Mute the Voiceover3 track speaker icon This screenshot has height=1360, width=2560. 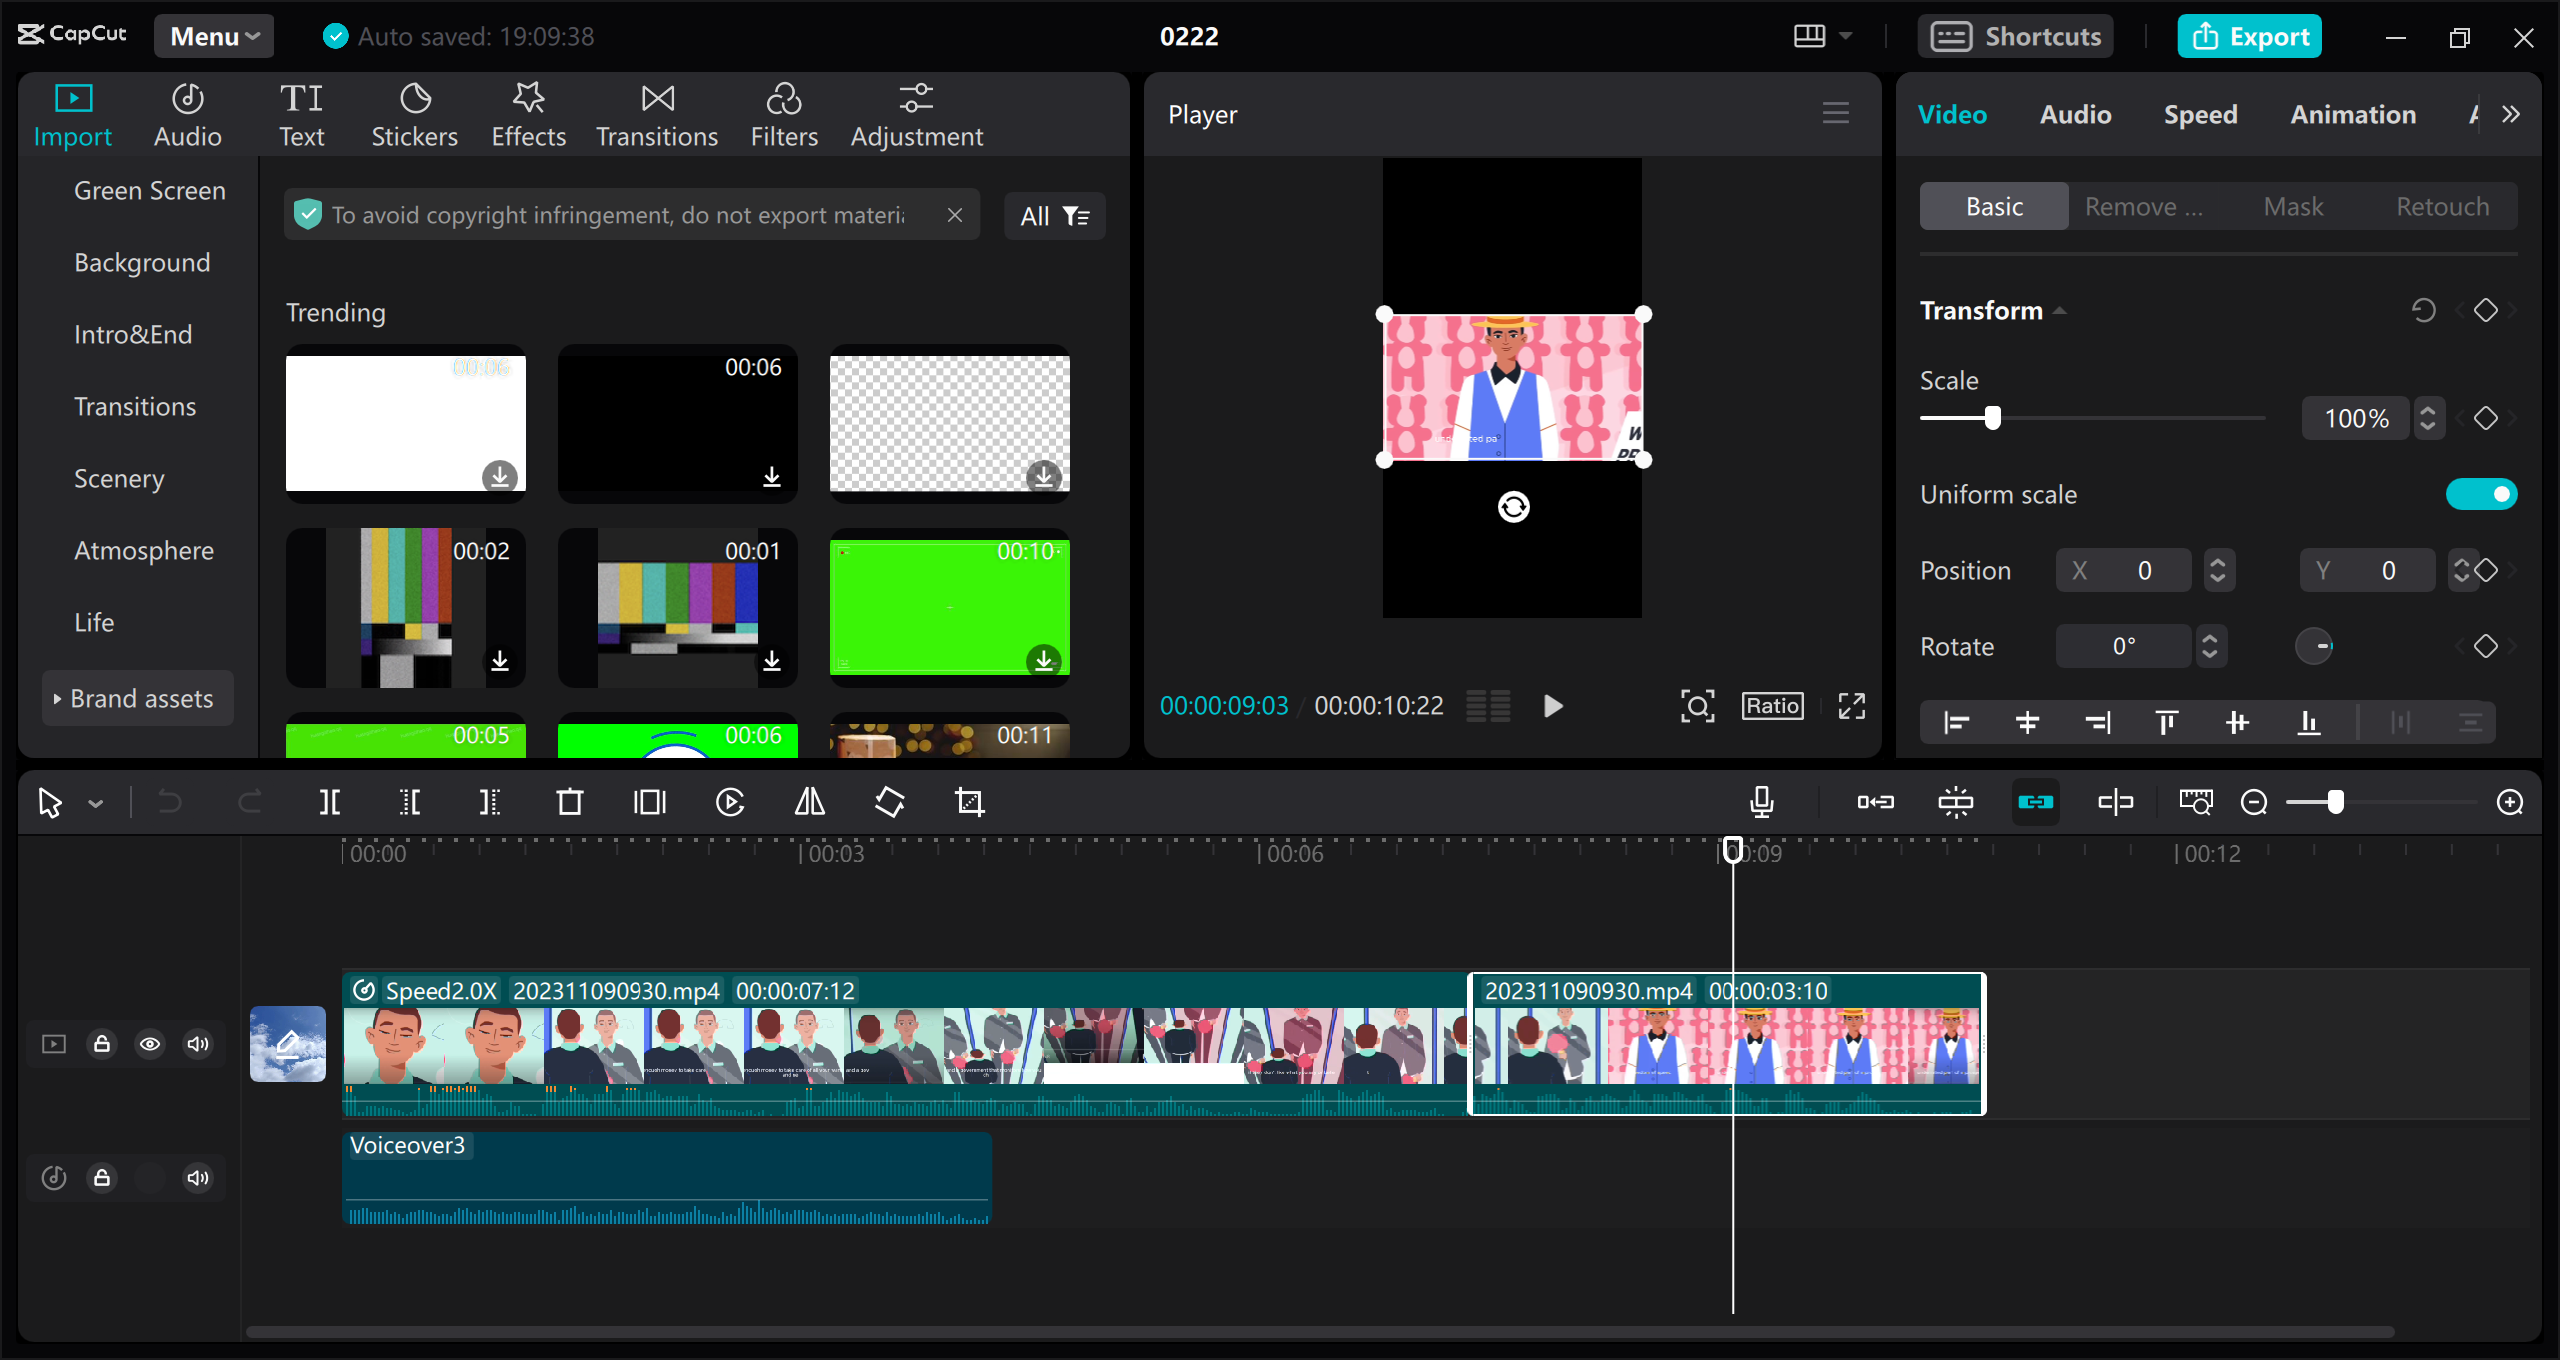pos(197,1177)
